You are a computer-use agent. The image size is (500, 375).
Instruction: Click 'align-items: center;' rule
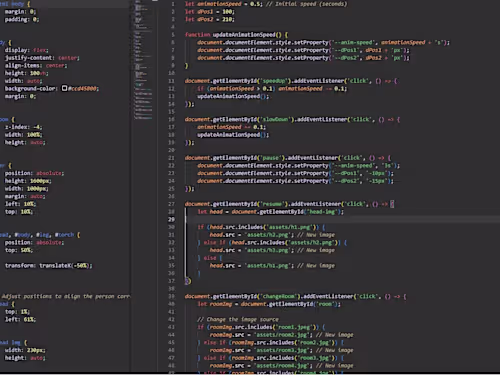pyautogui.click(x=36, y=65)
